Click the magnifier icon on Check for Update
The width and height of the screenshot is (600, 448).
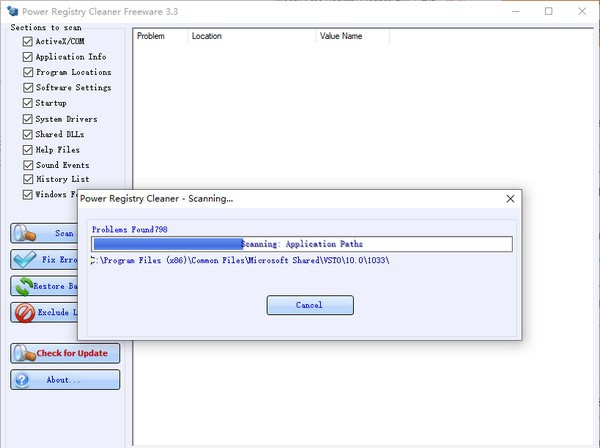pyautogui.click(x=24, y=353)
